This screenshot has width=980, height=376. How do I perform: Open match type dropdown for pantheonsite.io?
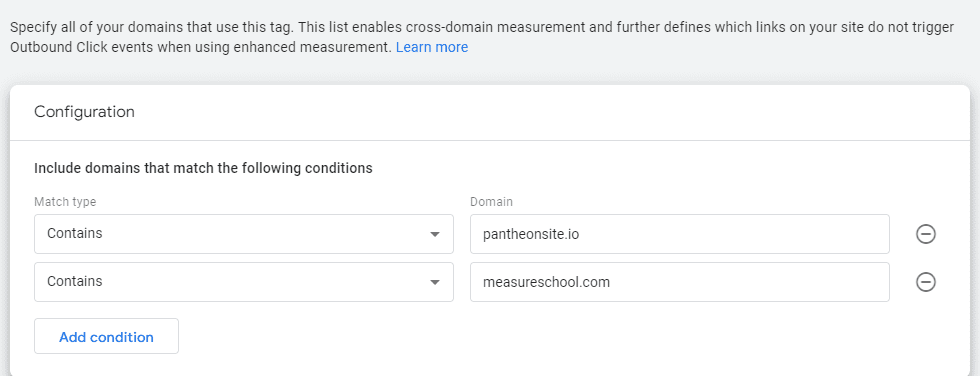pos(244,234)
